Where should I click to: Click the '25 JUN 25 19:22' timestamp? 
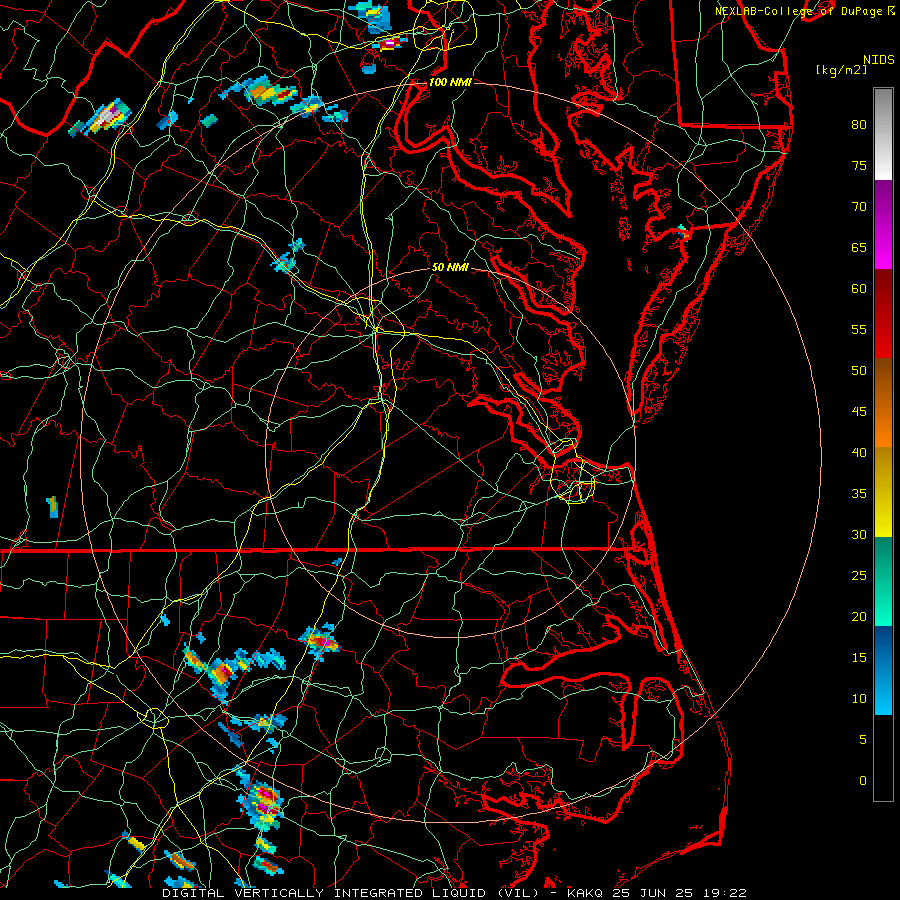click(680, 893)
